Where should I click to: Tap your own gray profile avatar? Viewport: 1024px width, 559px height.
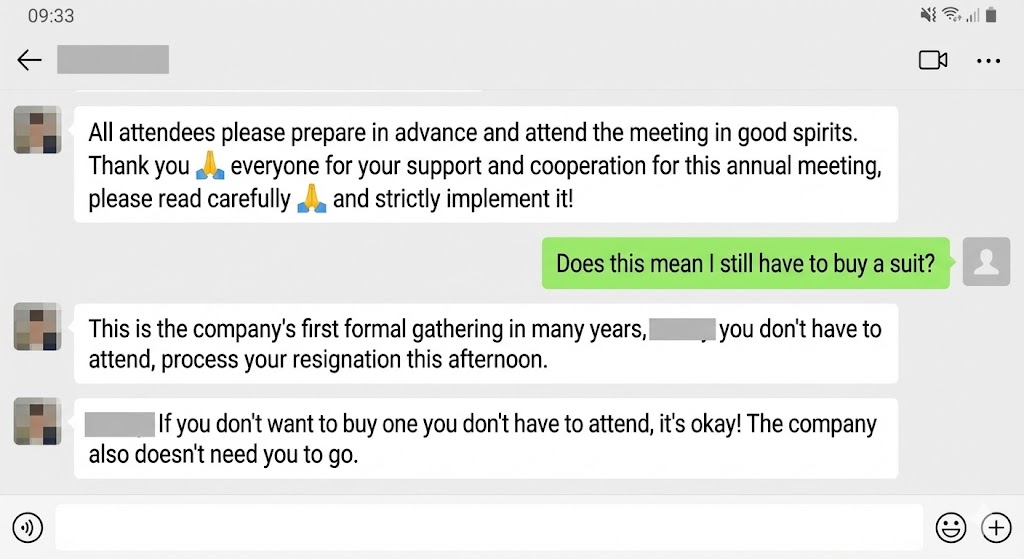[986, 263]
